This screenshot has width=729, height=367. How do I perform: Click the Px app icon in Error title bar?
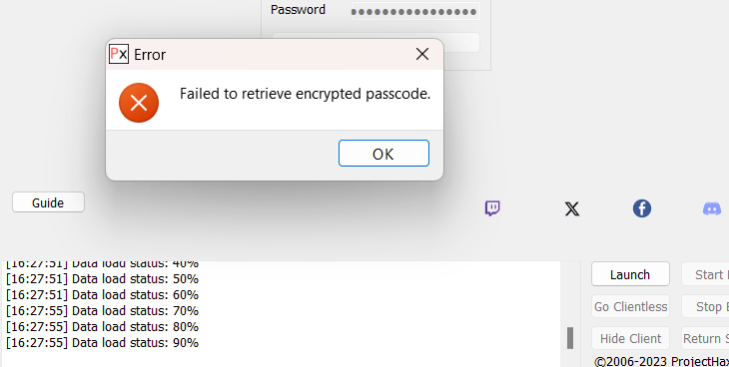coord(119,54)
